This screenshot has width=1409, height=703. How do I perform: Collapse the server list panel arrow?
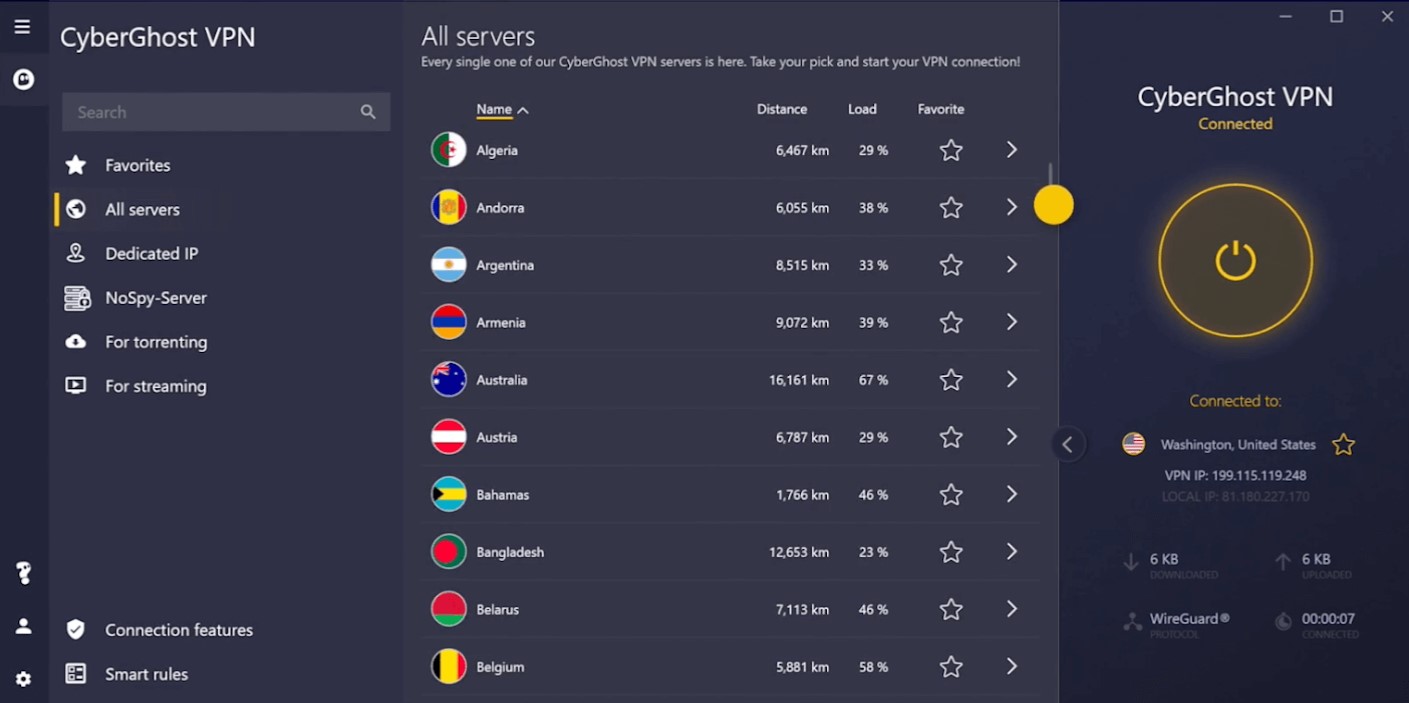[1067, 445]
